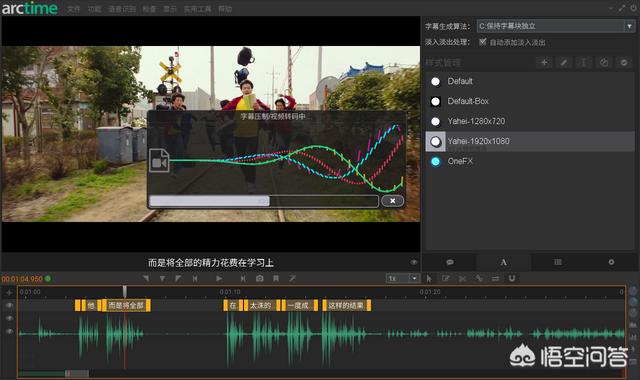Toggle 自动添加淡入淡出 checkbox
The width and height of the screenshot is (640, 380).
tap(483, 42)
